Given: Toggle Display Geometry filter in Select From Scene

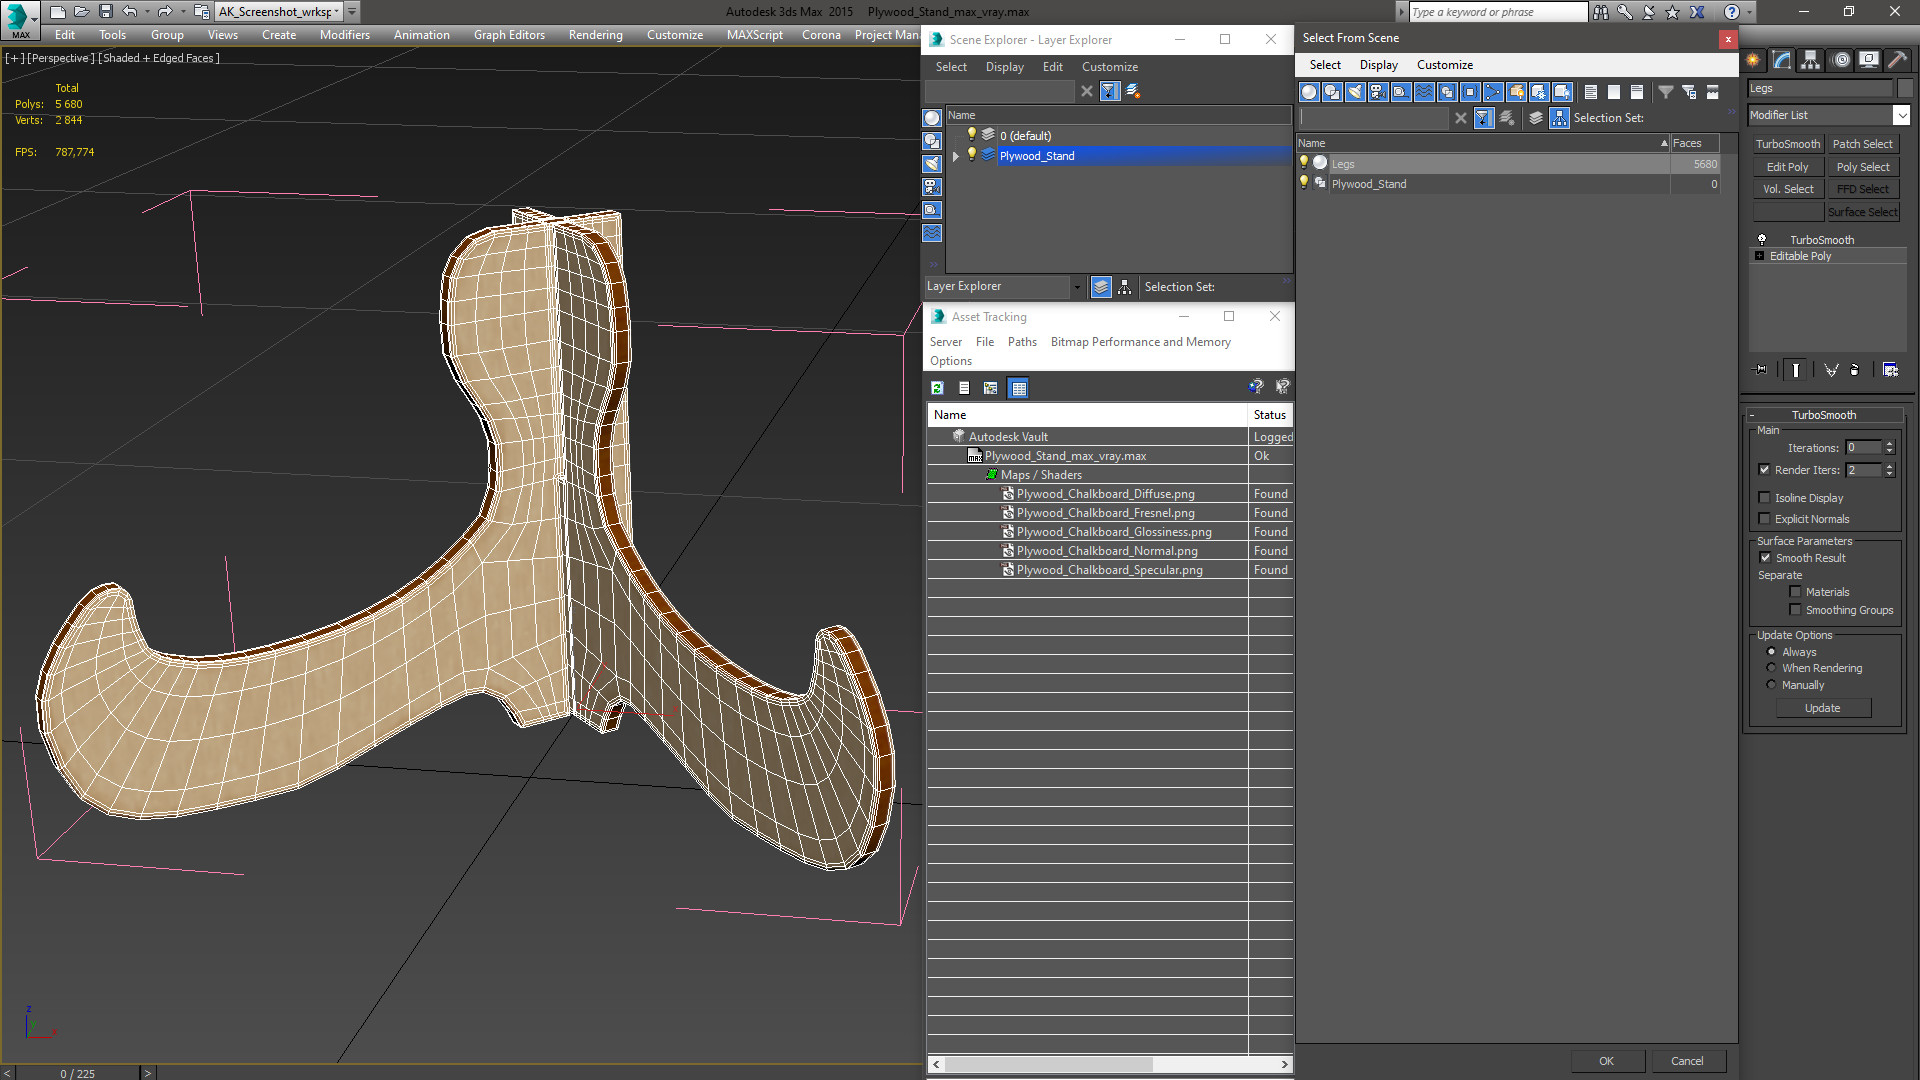Looking at the screenshot, I should pyautogui.click(x=1309, y=92).
